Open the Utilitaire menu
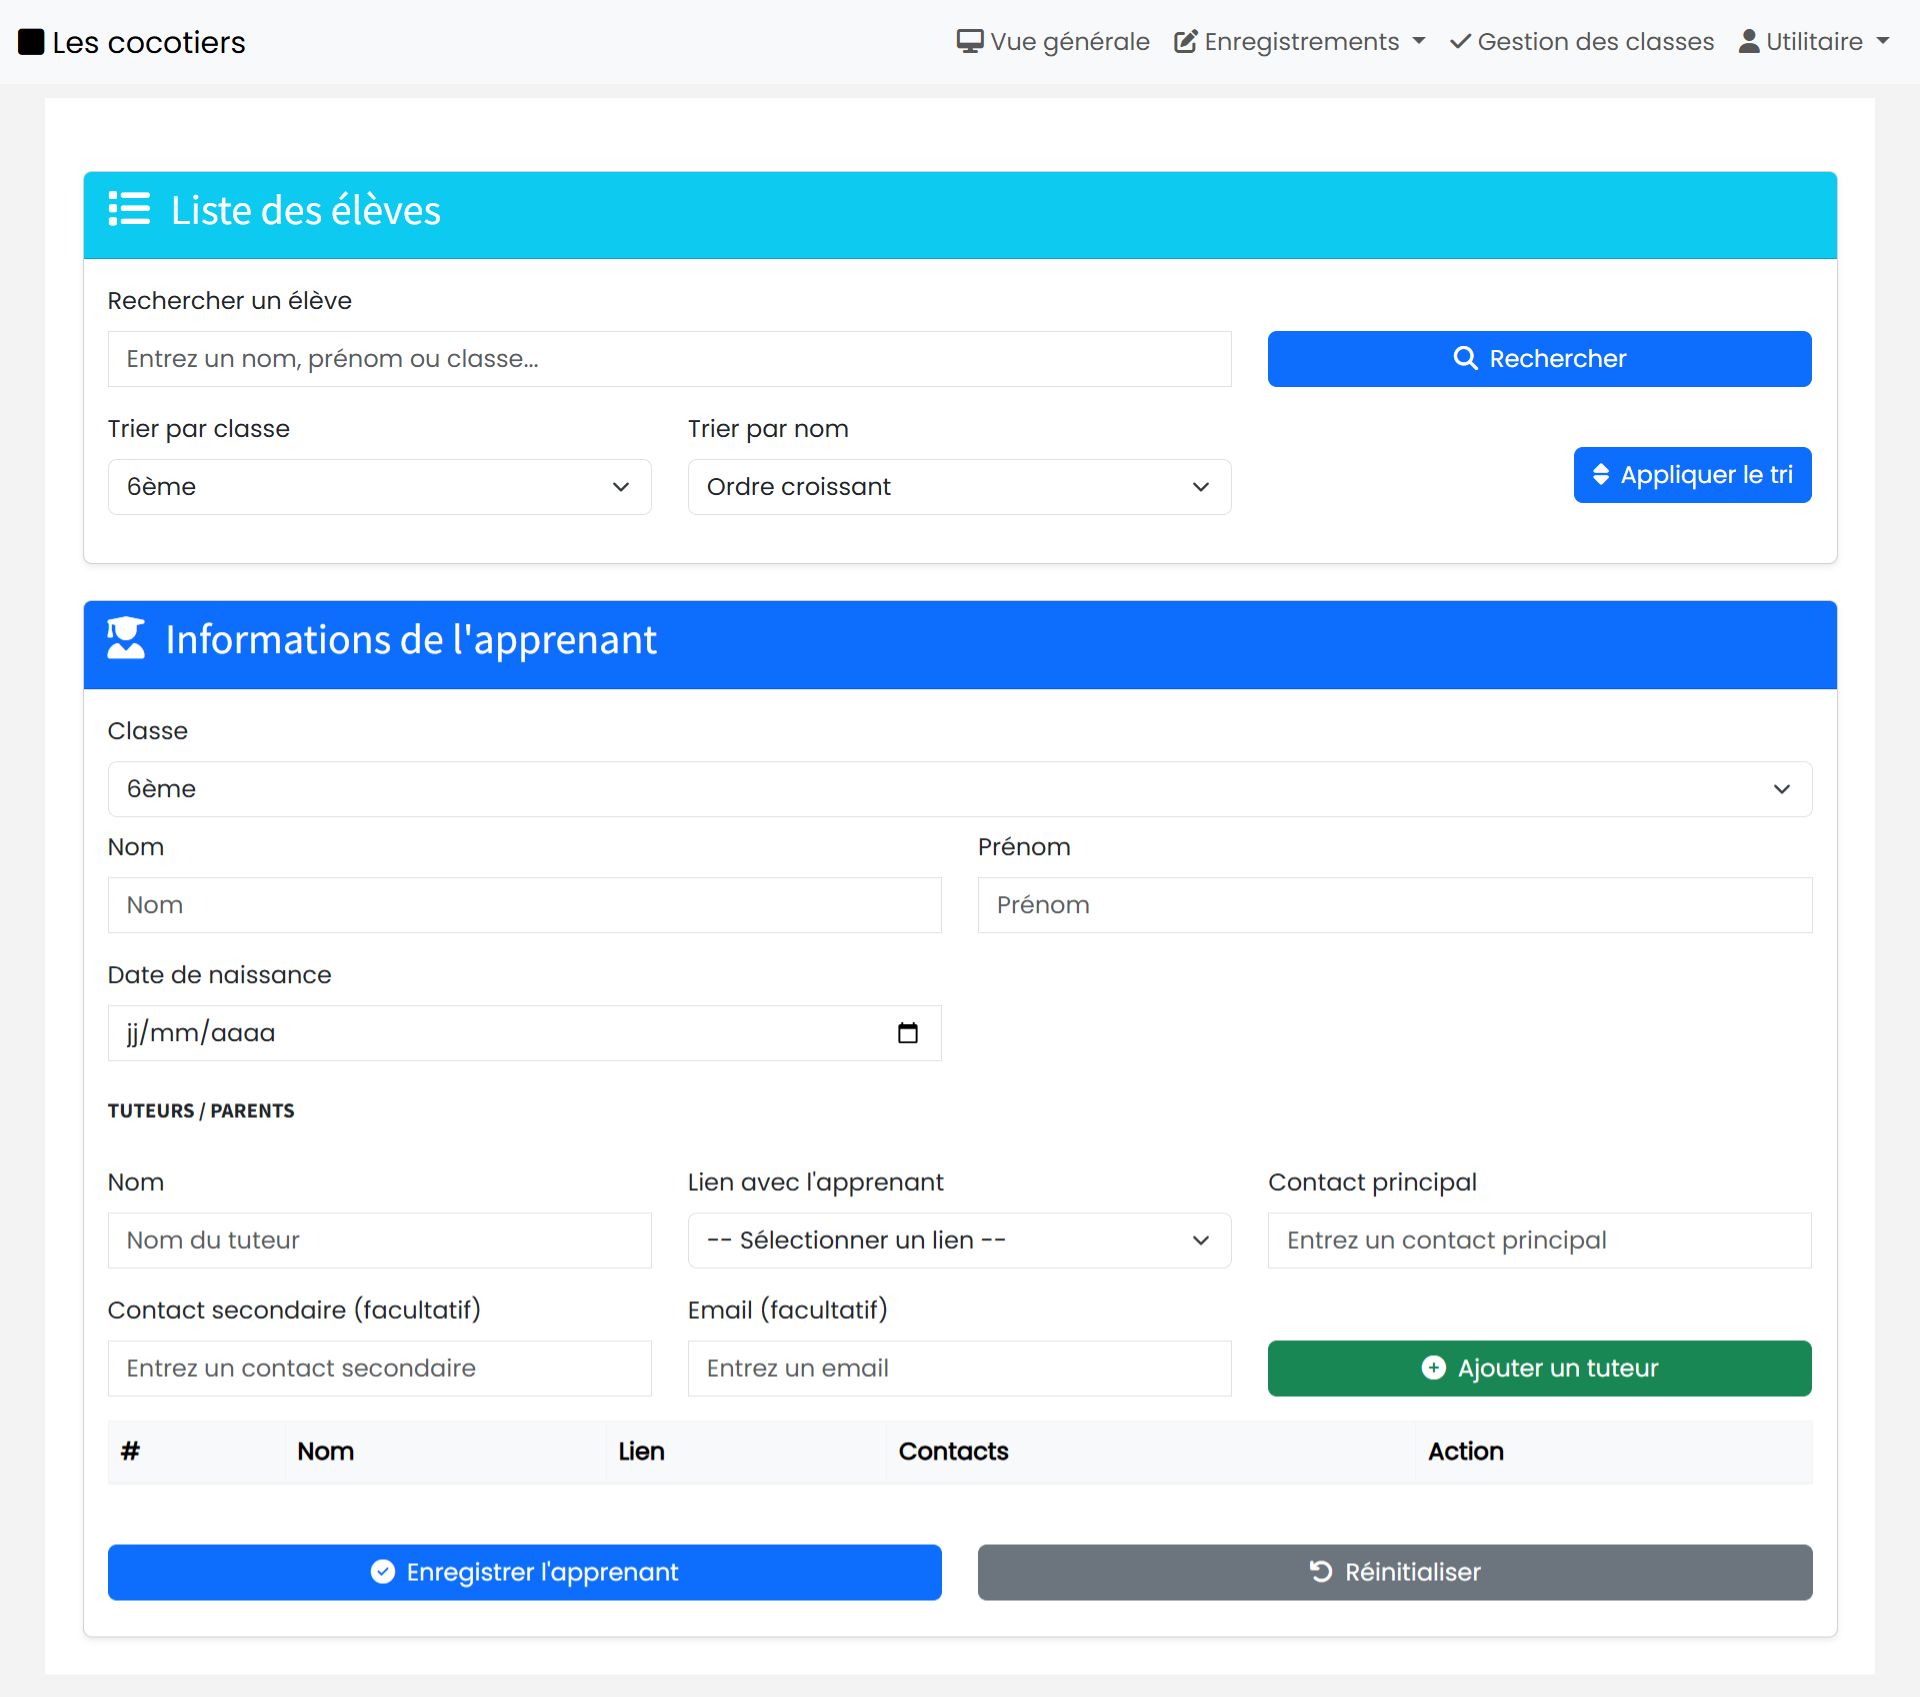The height and width of the screenshot is (1697, 1920). click(1814, 41)
